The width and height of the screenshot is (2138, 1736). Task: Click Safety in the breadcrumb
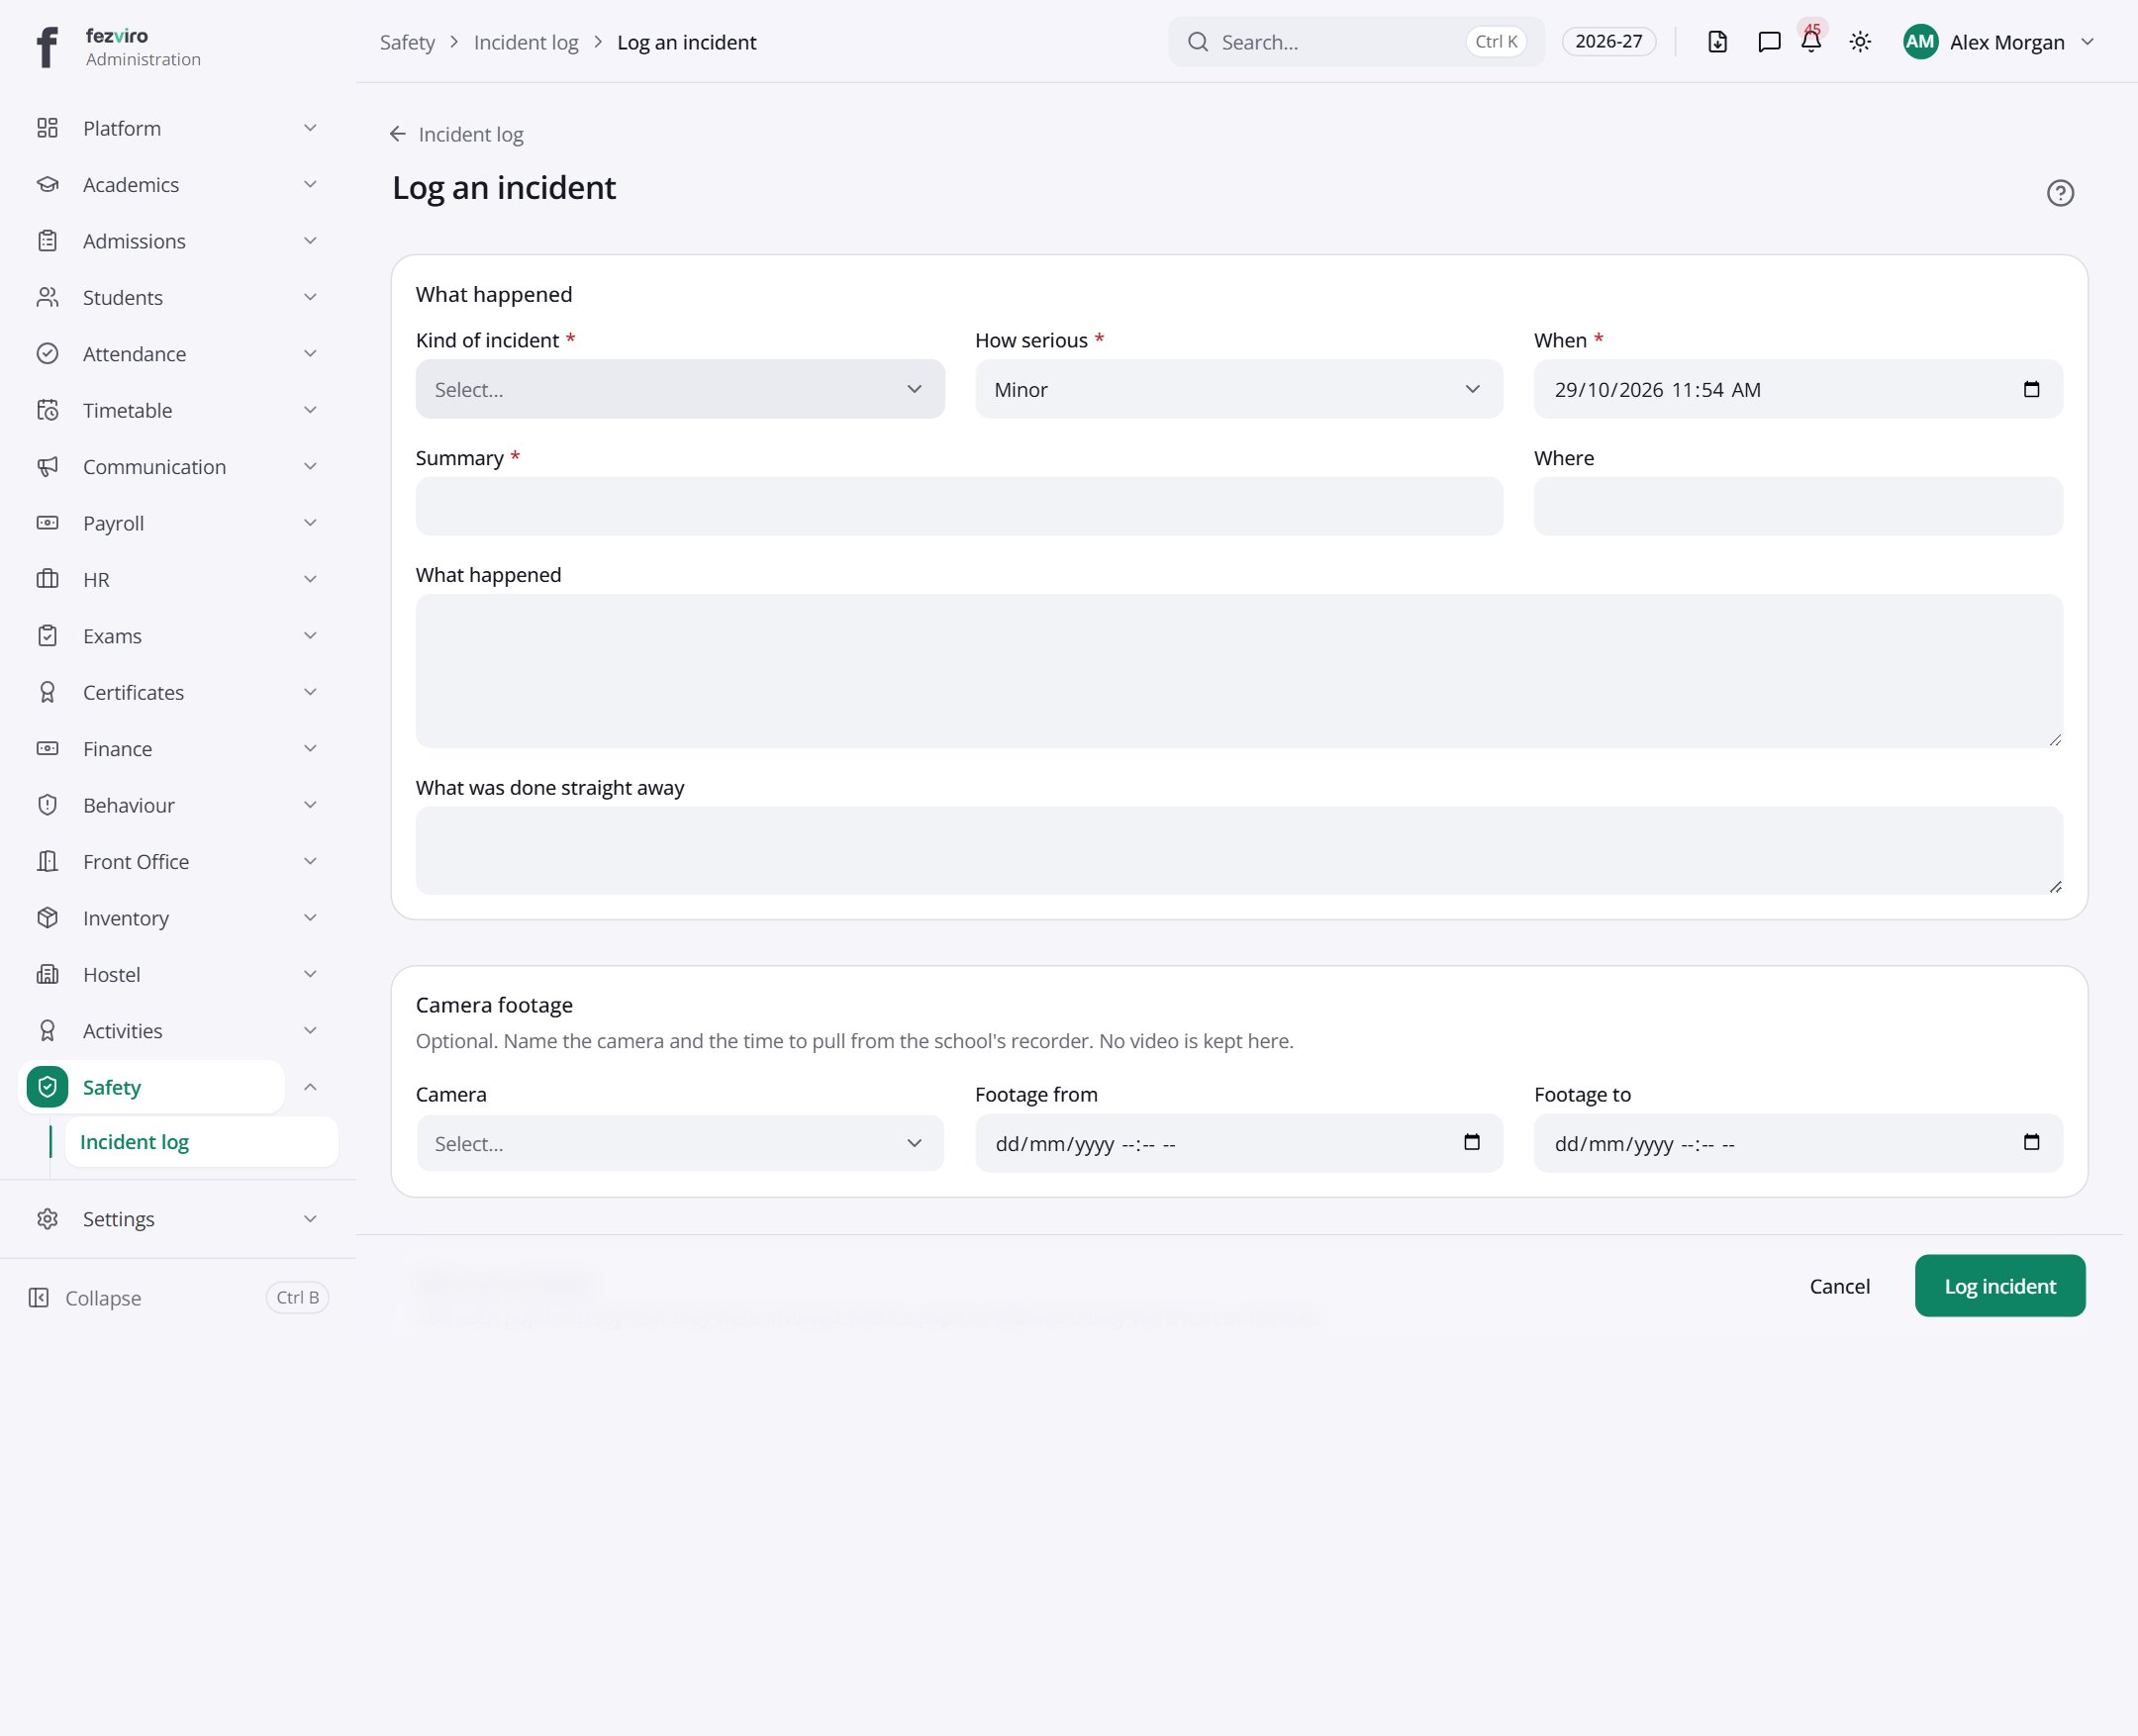pos(407,42)
